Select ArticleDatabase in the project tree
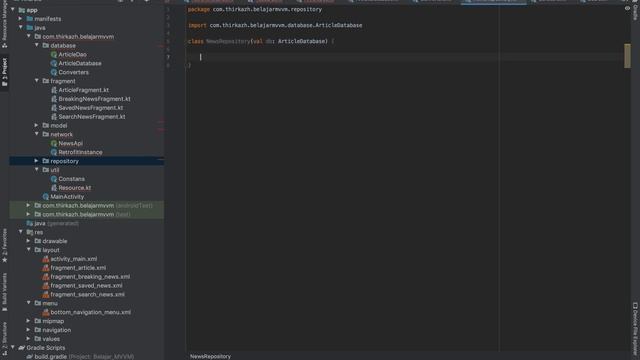This screenshot has height=360, width=640. (x=80, y=64)
